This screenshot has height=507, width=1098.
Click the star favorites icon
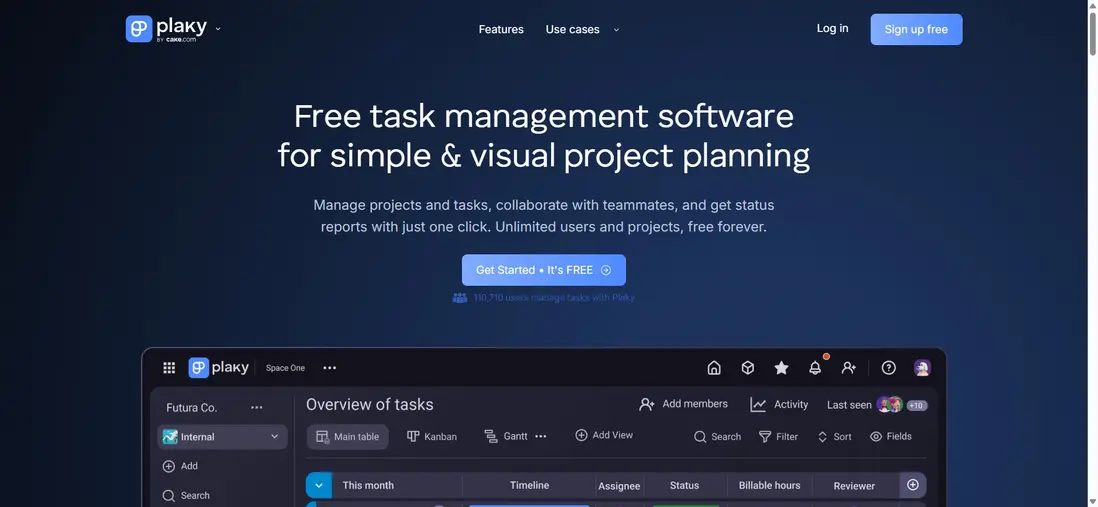tap(781, 368)
